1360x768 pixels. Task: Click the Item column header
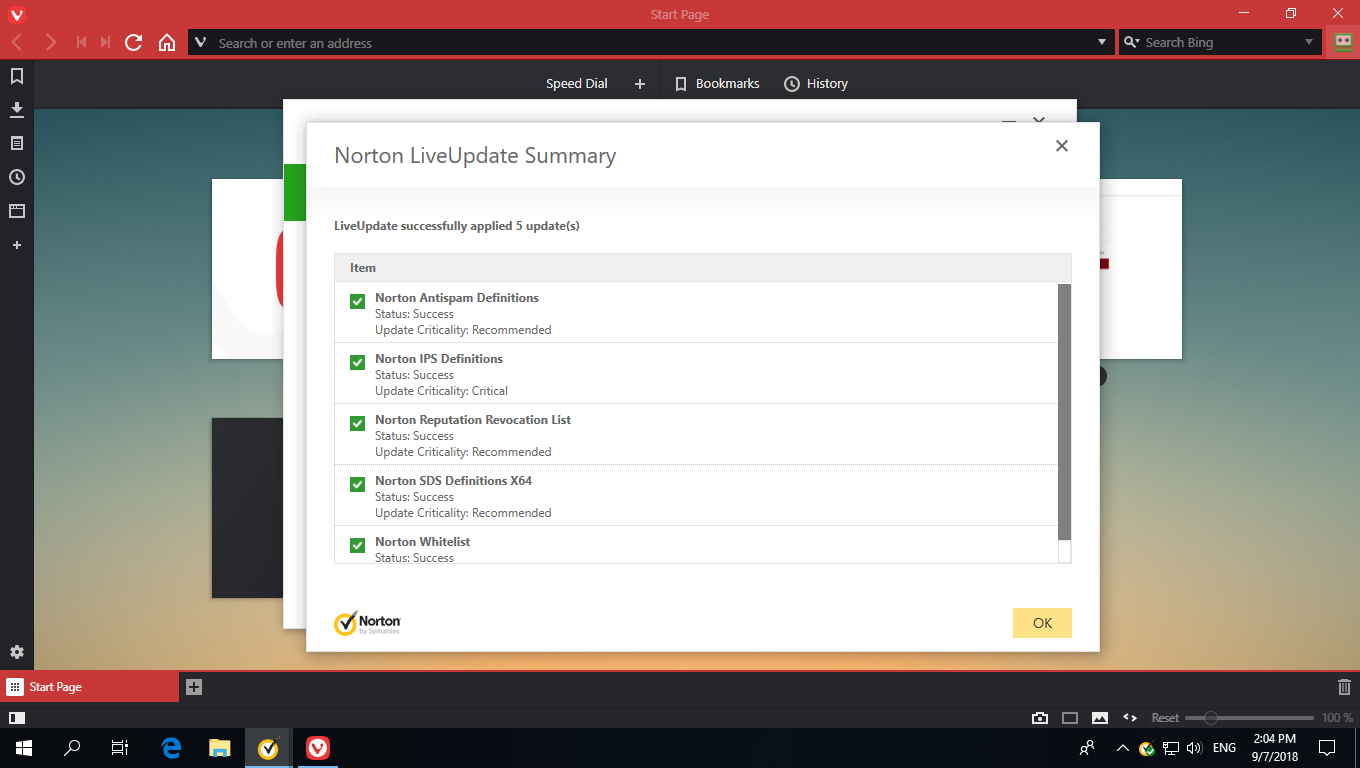click(x=703, y=268)
